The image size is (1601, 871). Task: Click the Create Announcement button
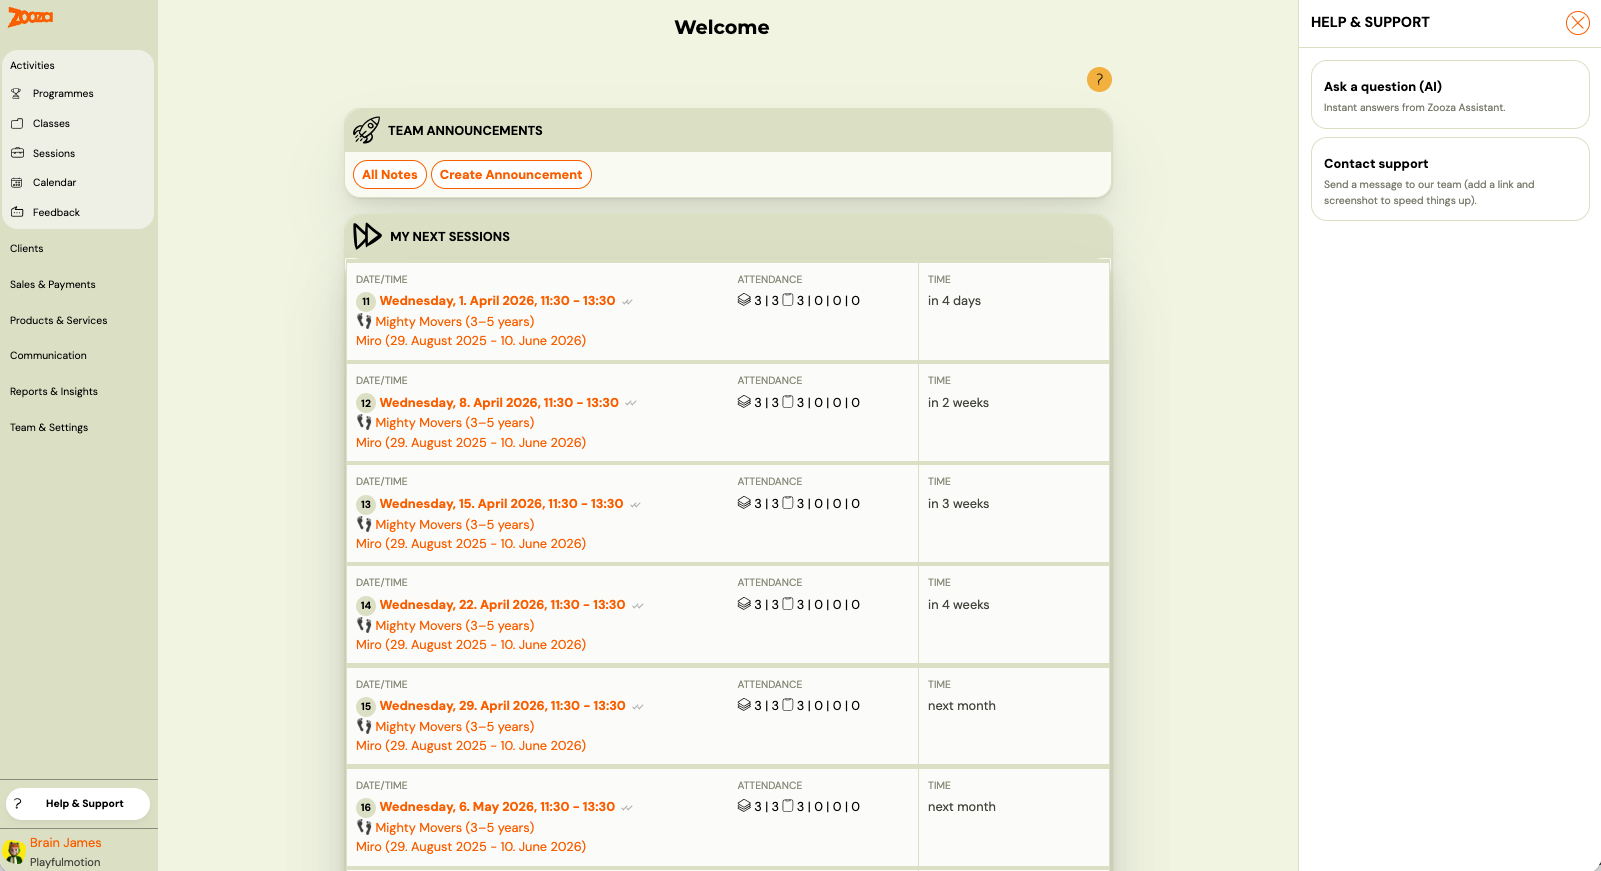[x=511, y=174]
